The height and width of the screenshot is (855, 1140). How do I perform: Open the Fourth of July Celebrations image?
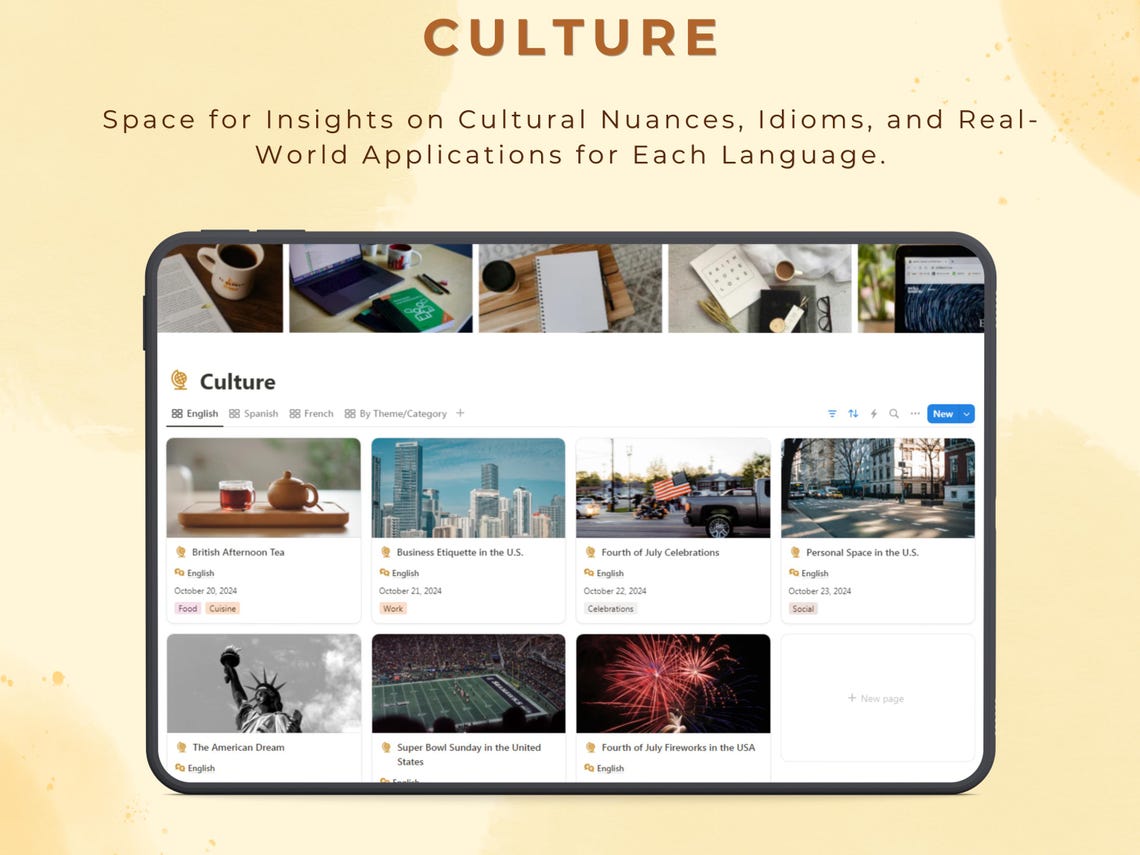pos(673,488)
